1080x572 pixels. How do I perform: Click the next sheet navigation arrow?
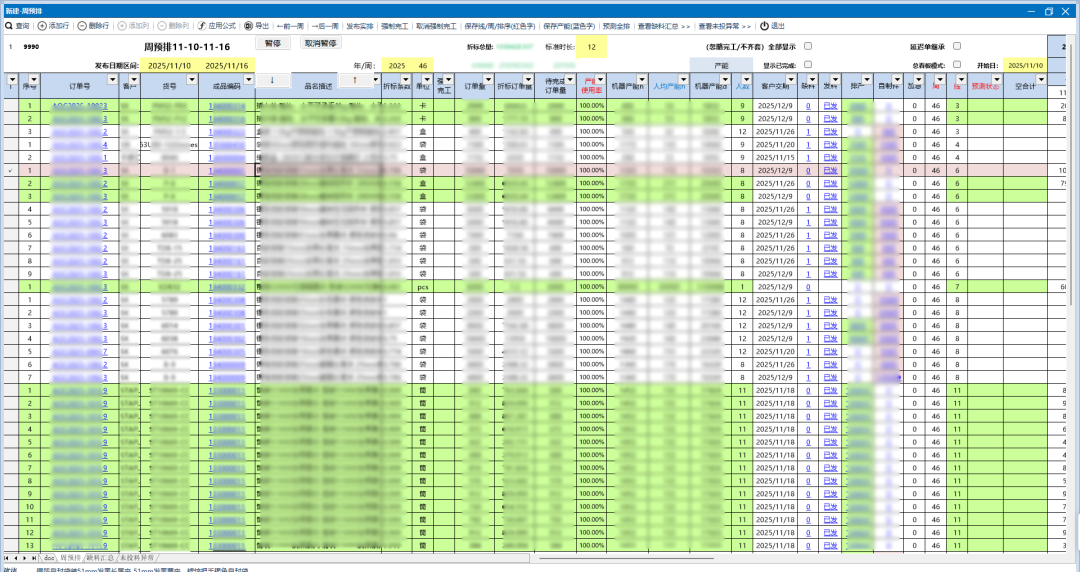[25, 558]
